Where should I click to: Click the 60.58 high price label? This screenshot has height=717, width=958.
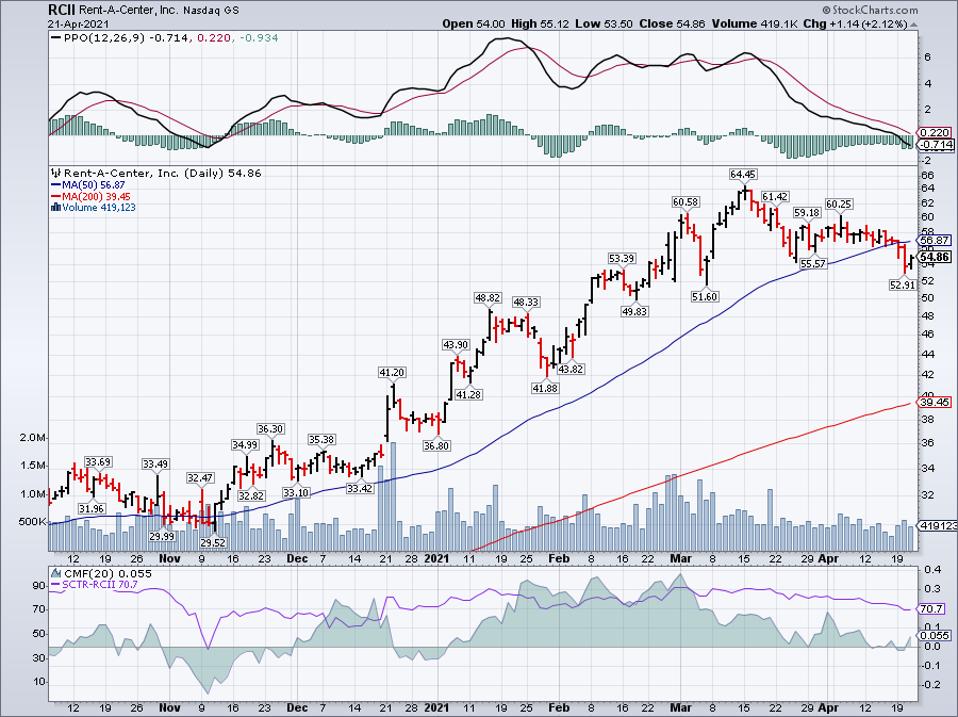(686, 202)
